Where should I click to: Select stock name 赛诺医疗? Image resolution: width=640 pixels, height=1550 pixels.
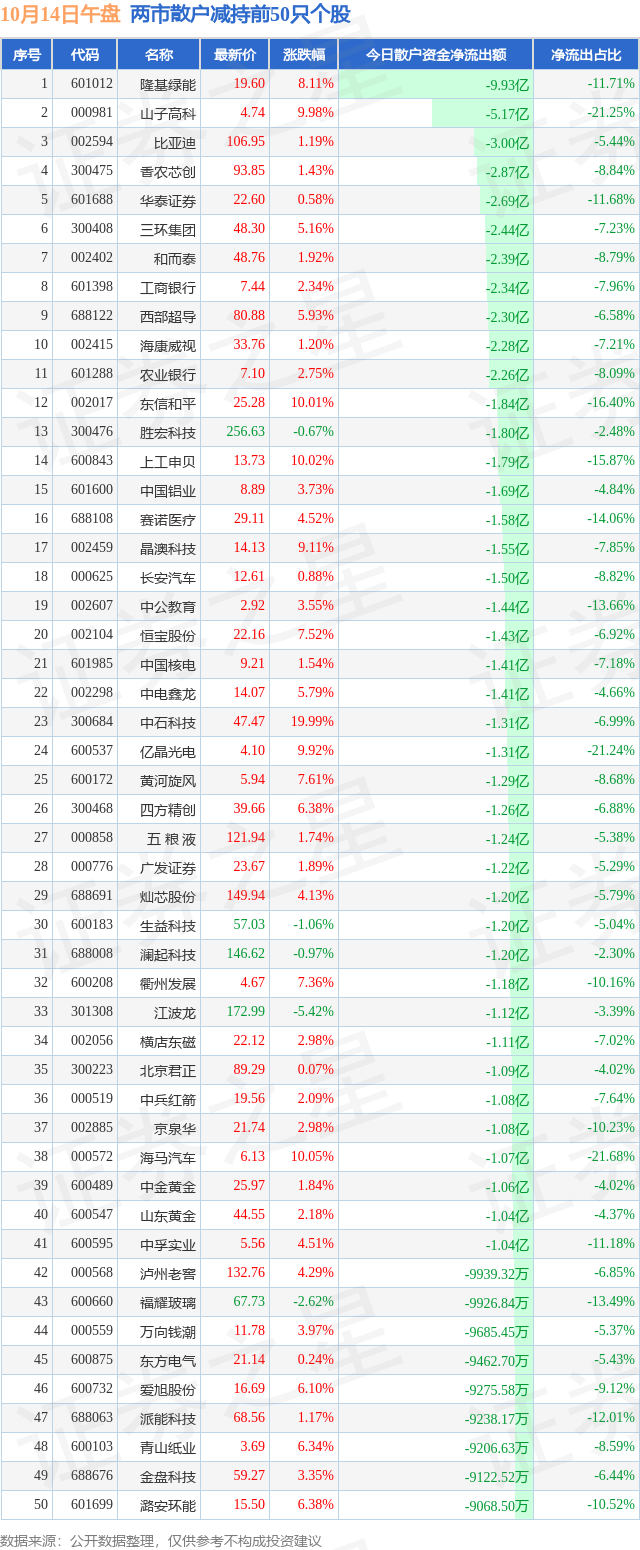pyautogui.click(x=168, y=519)
